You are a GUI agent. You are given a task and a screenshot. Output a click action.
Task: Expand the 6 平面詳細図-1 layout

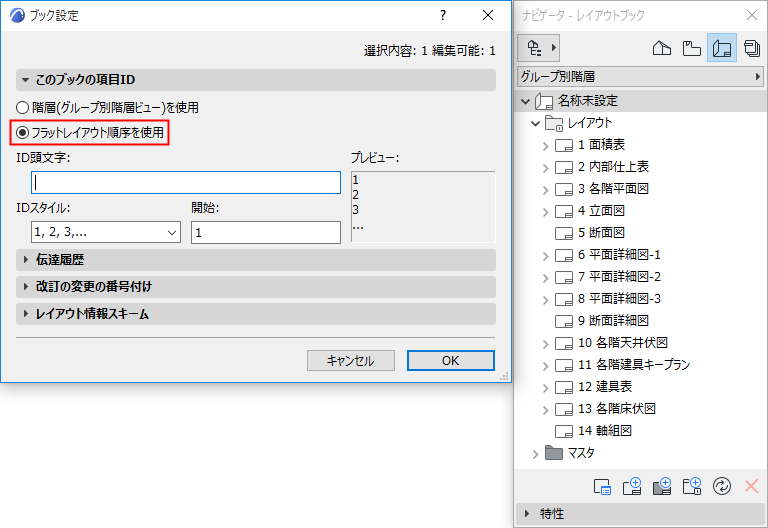point(546,256)
